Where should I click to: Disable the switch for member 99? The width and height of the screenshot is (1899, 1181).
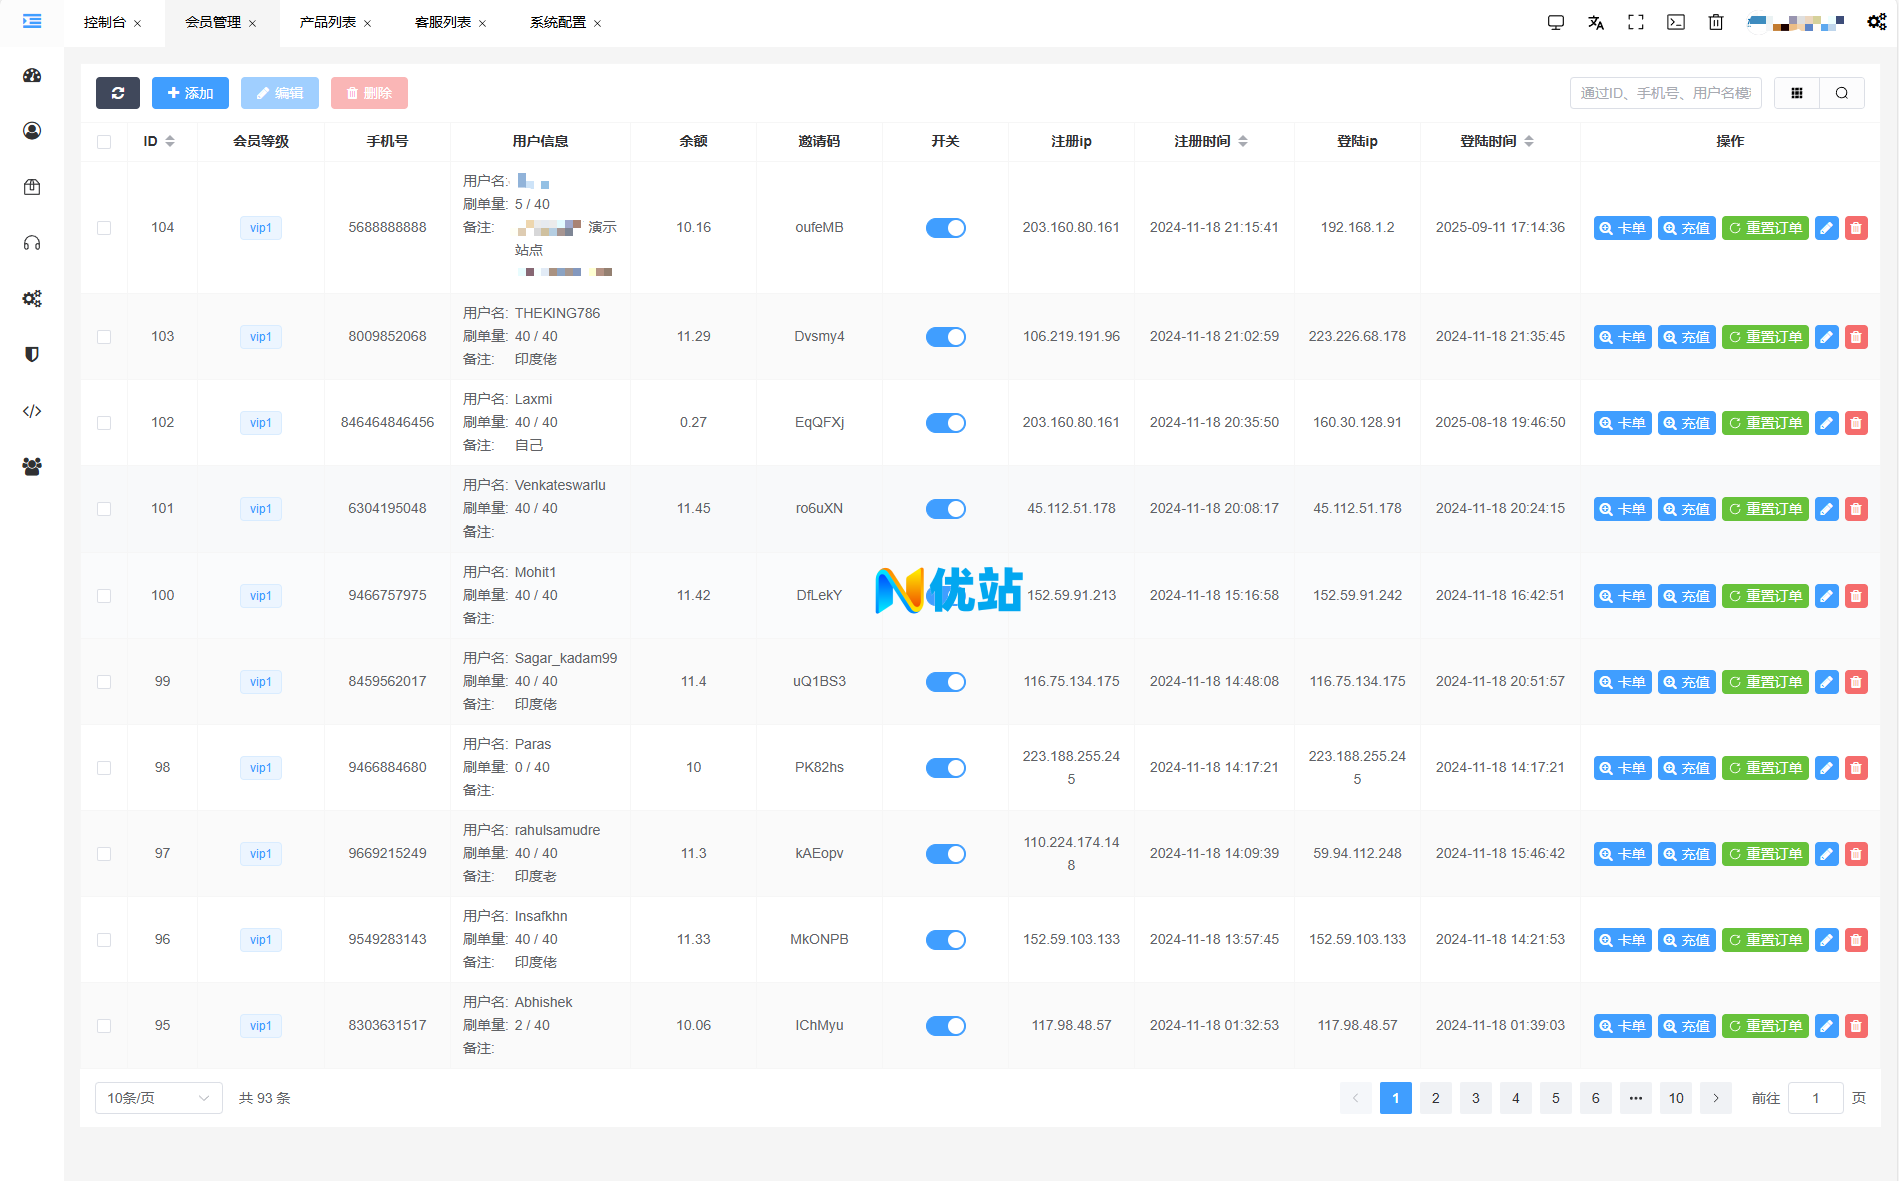point(945,682)
